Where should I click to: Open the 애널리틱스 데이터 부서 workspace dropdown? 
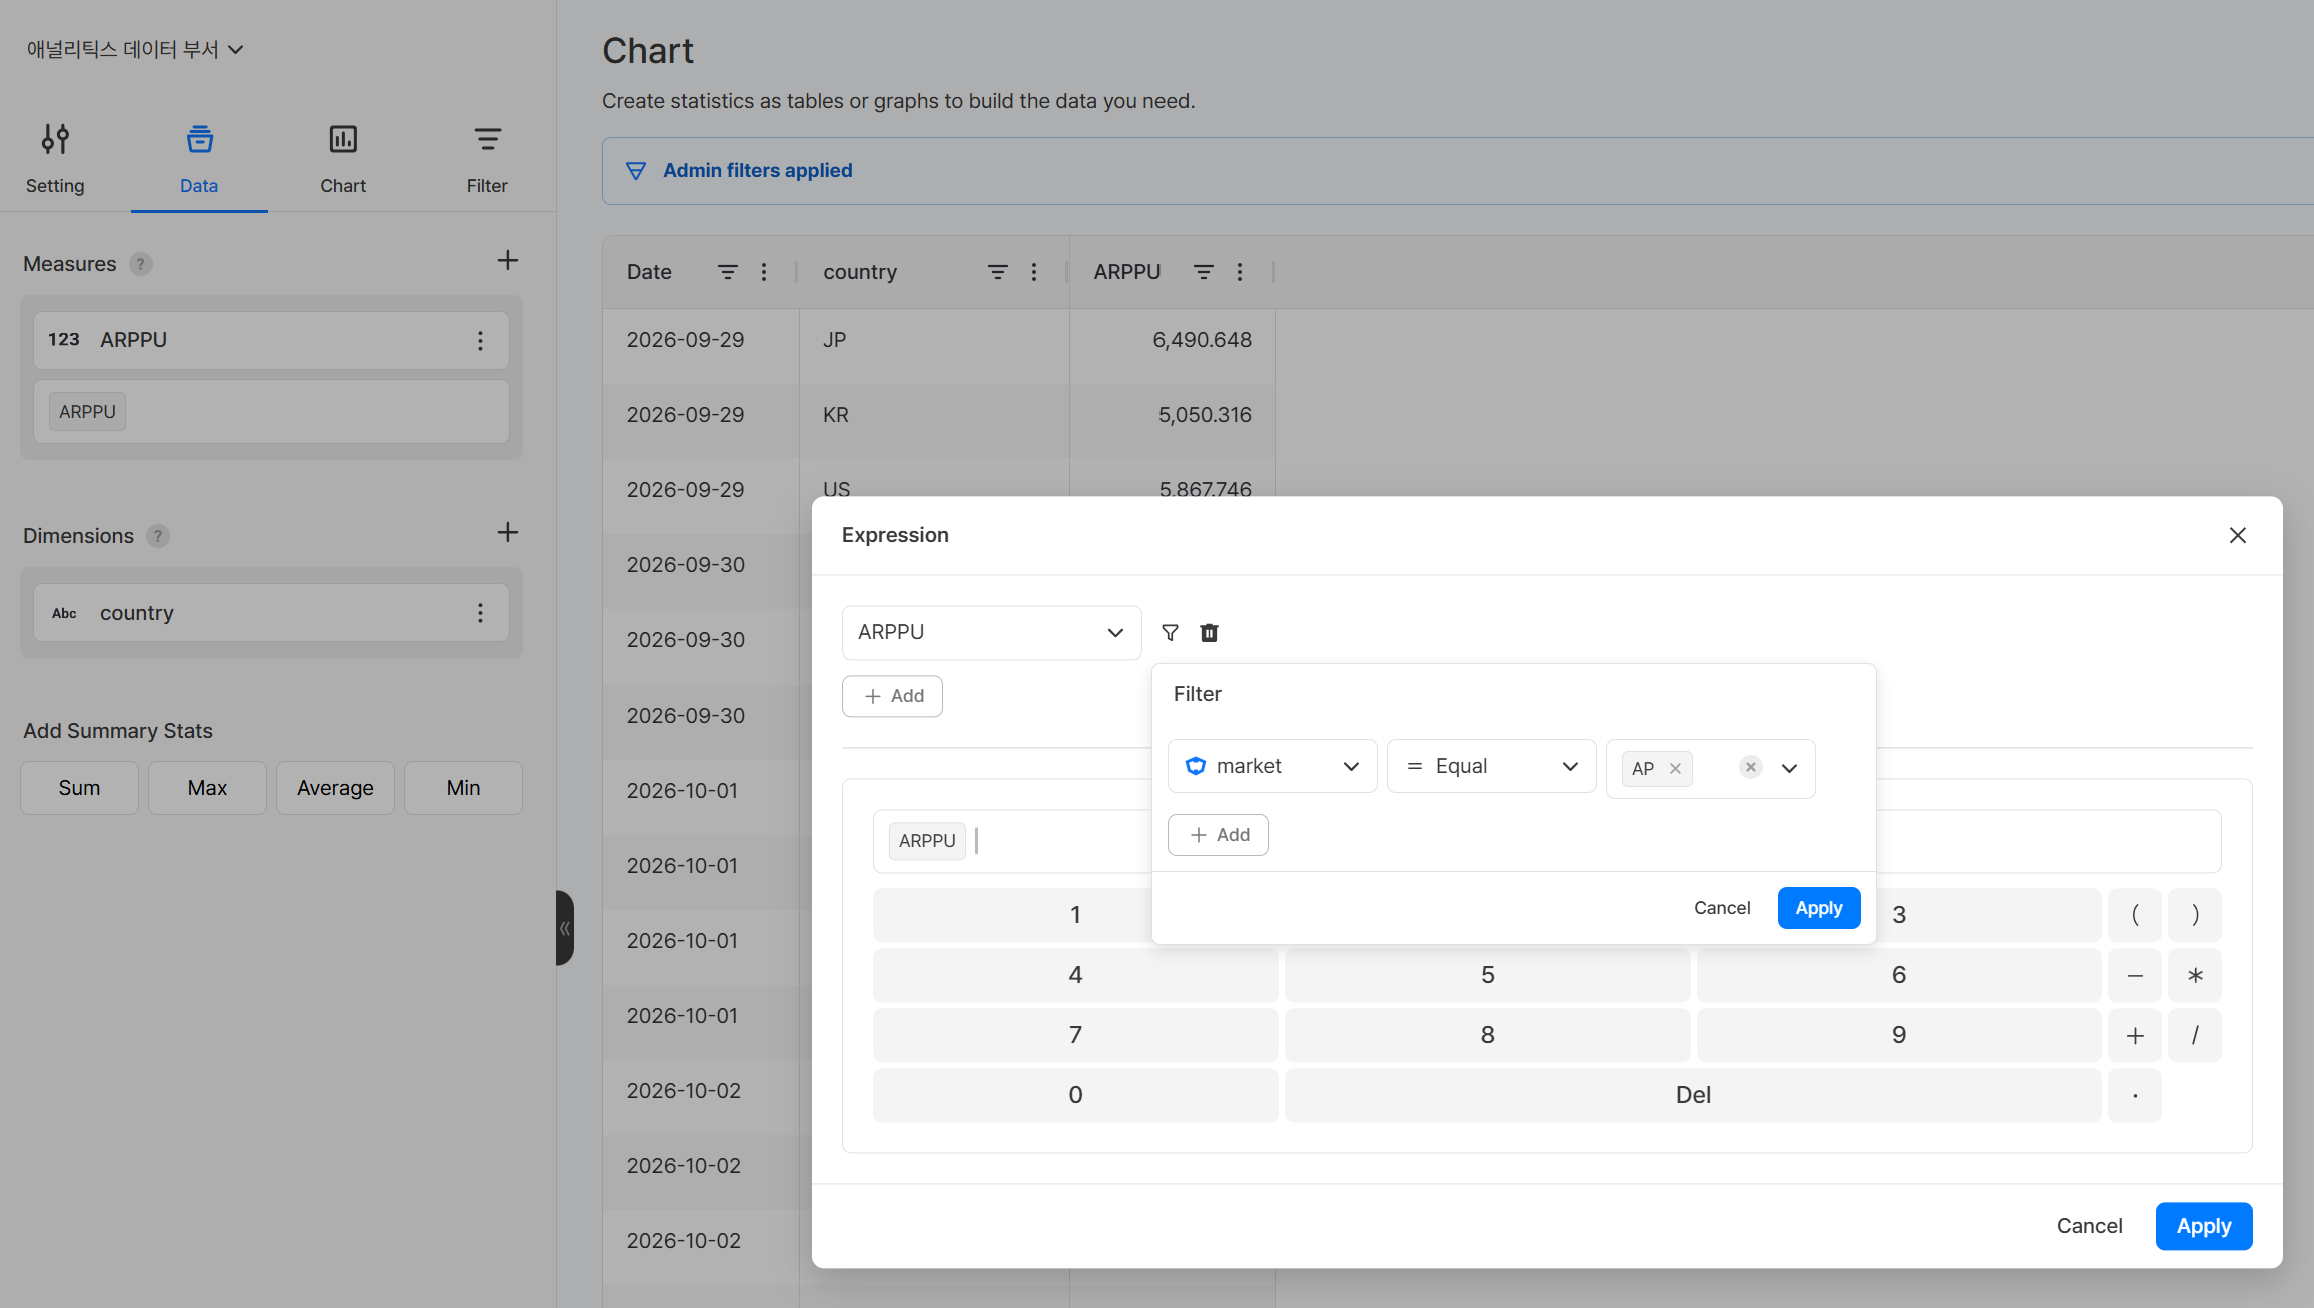tap(135, 49)
